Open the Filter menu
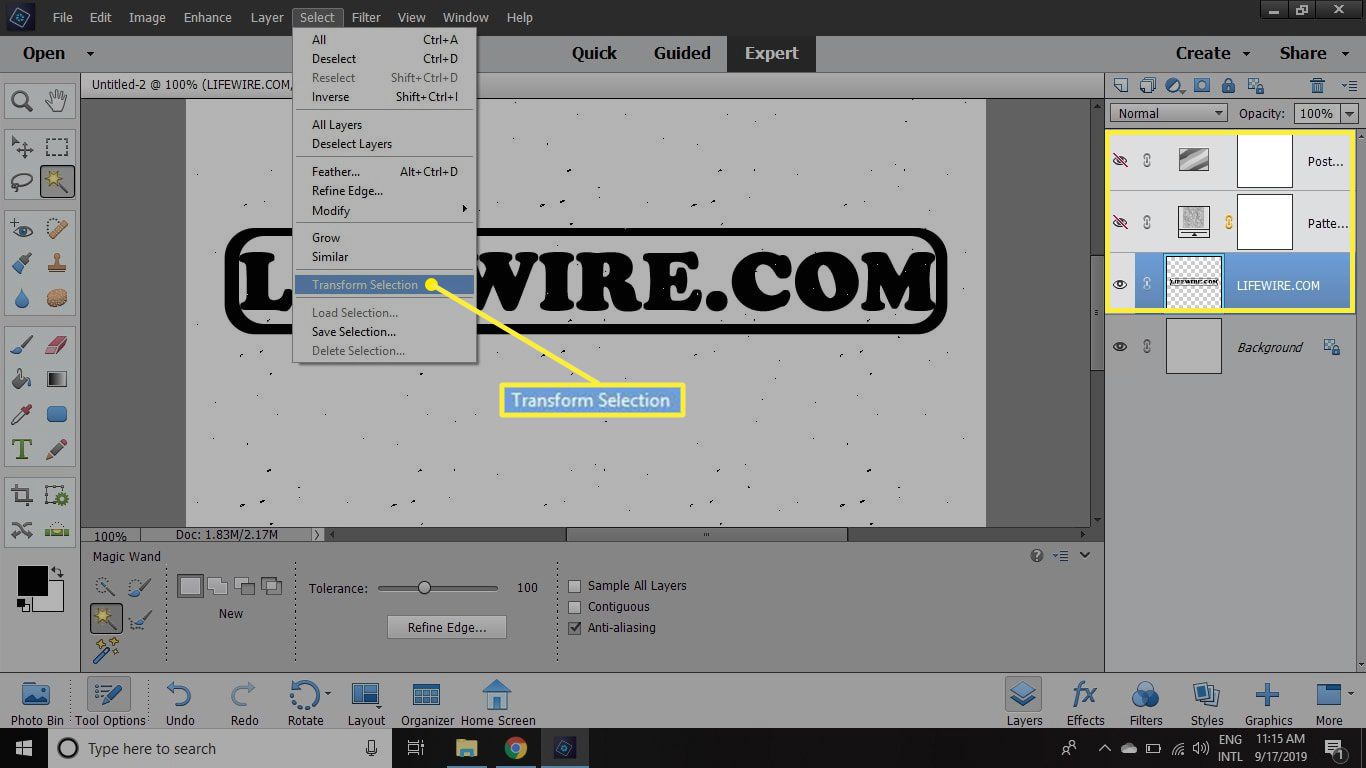1366x768 pixels. (366, 18)
